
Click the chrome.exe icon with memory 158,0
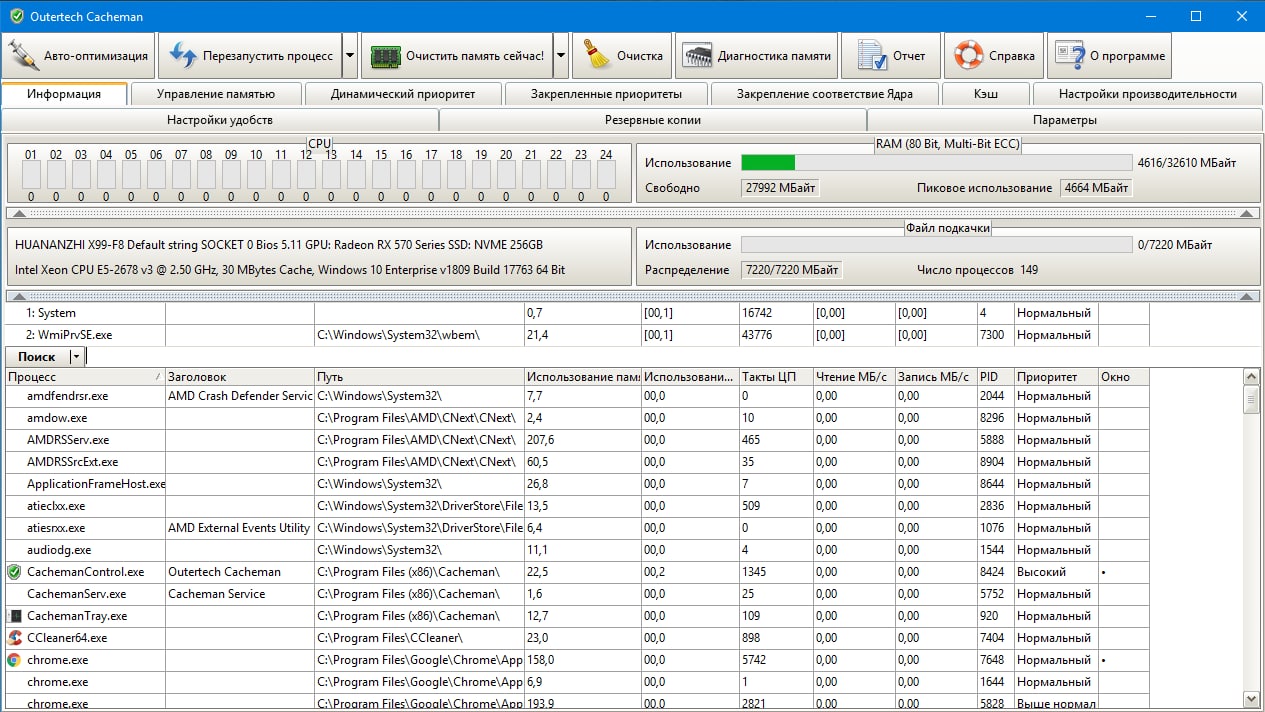14,660
